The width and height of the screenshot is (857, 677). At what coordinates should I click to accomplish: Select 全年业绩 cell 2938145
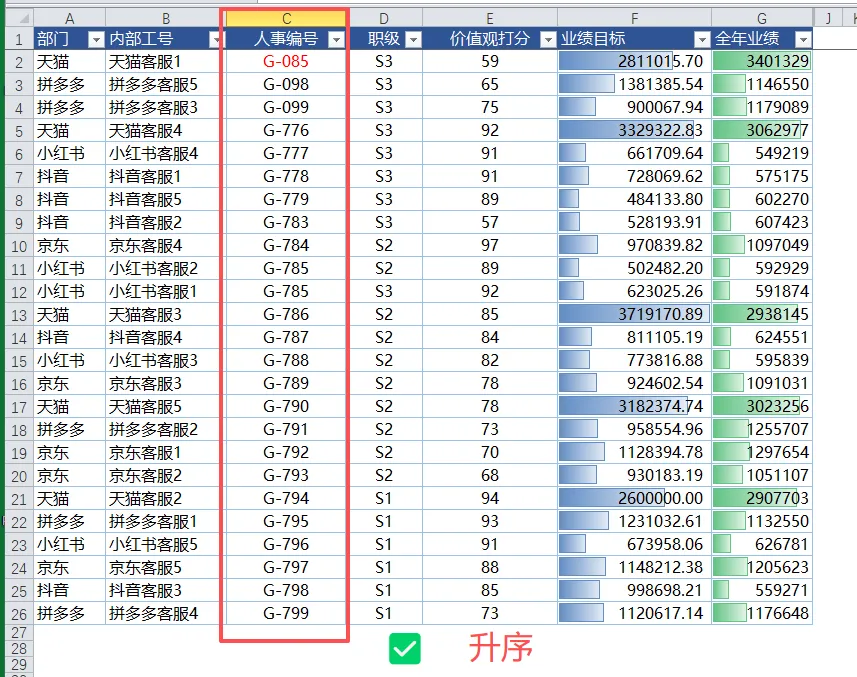coord(762,314)
